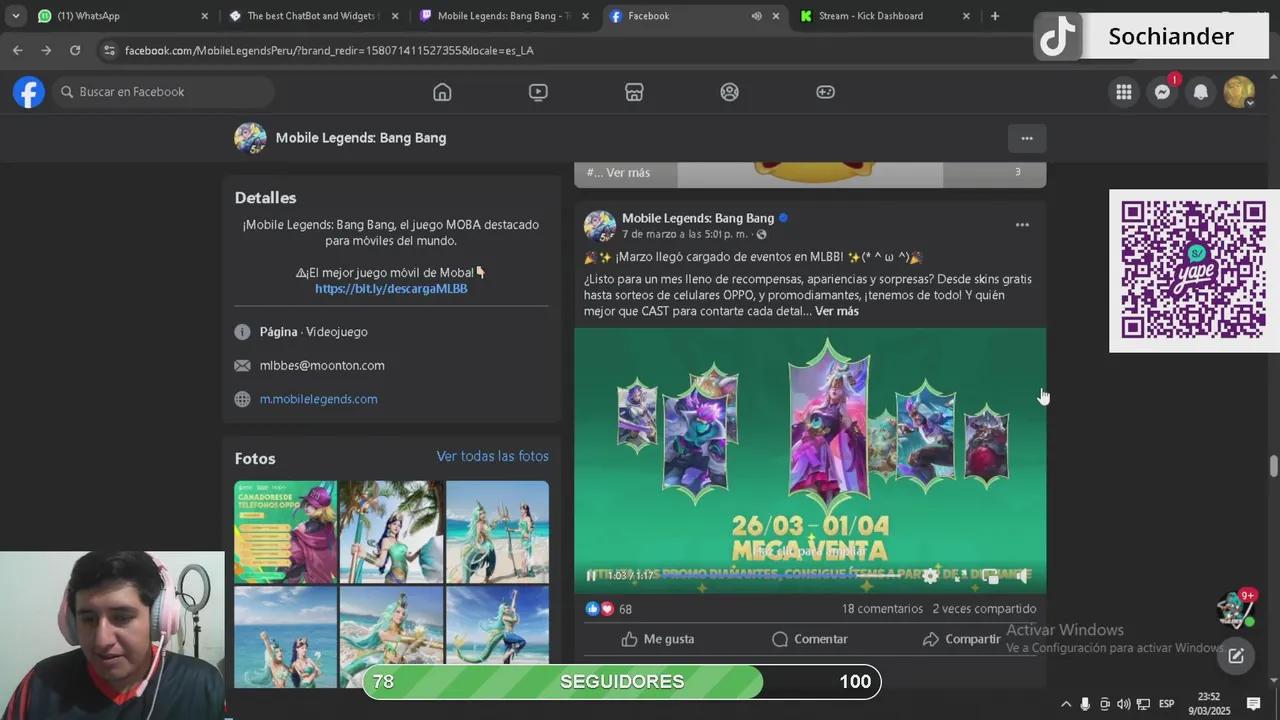The width and height of the screenshot is (1280, 720).
Task: Show hidden system tray icons
Action: [x=1066, y=704]
